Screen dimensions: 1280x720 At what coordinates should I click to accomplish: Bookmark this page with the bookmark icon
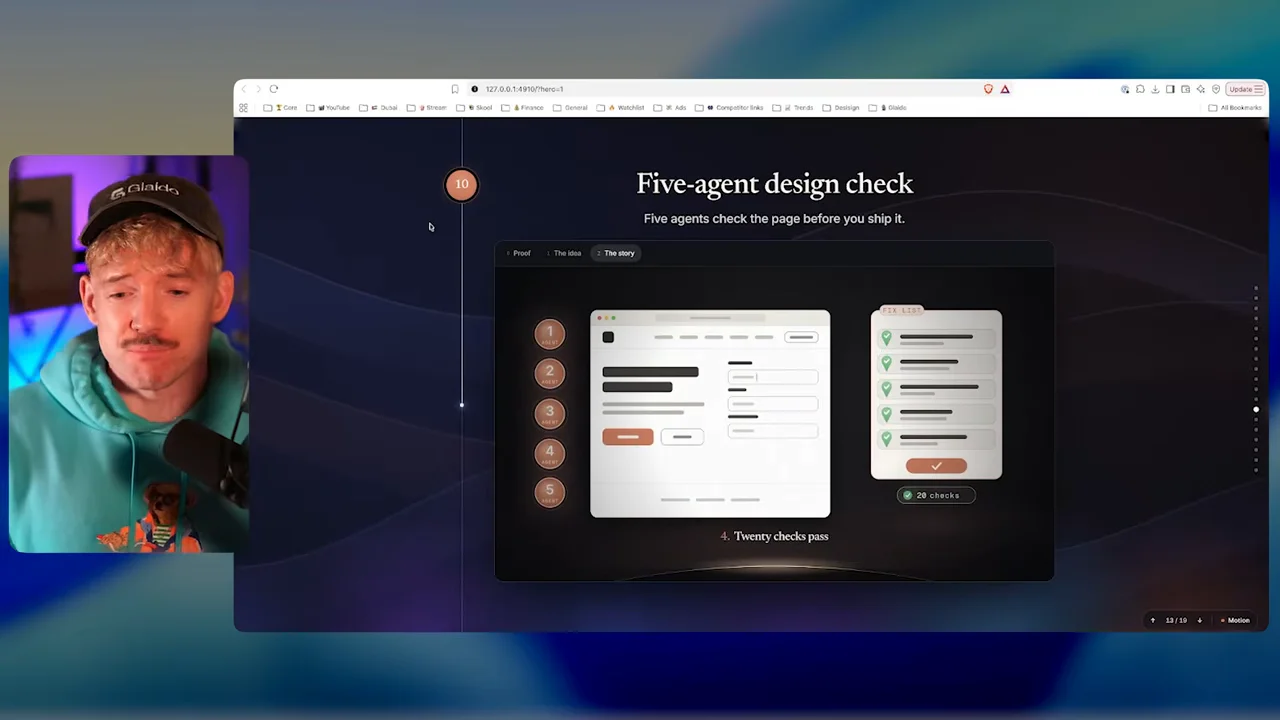click(455, 89)
